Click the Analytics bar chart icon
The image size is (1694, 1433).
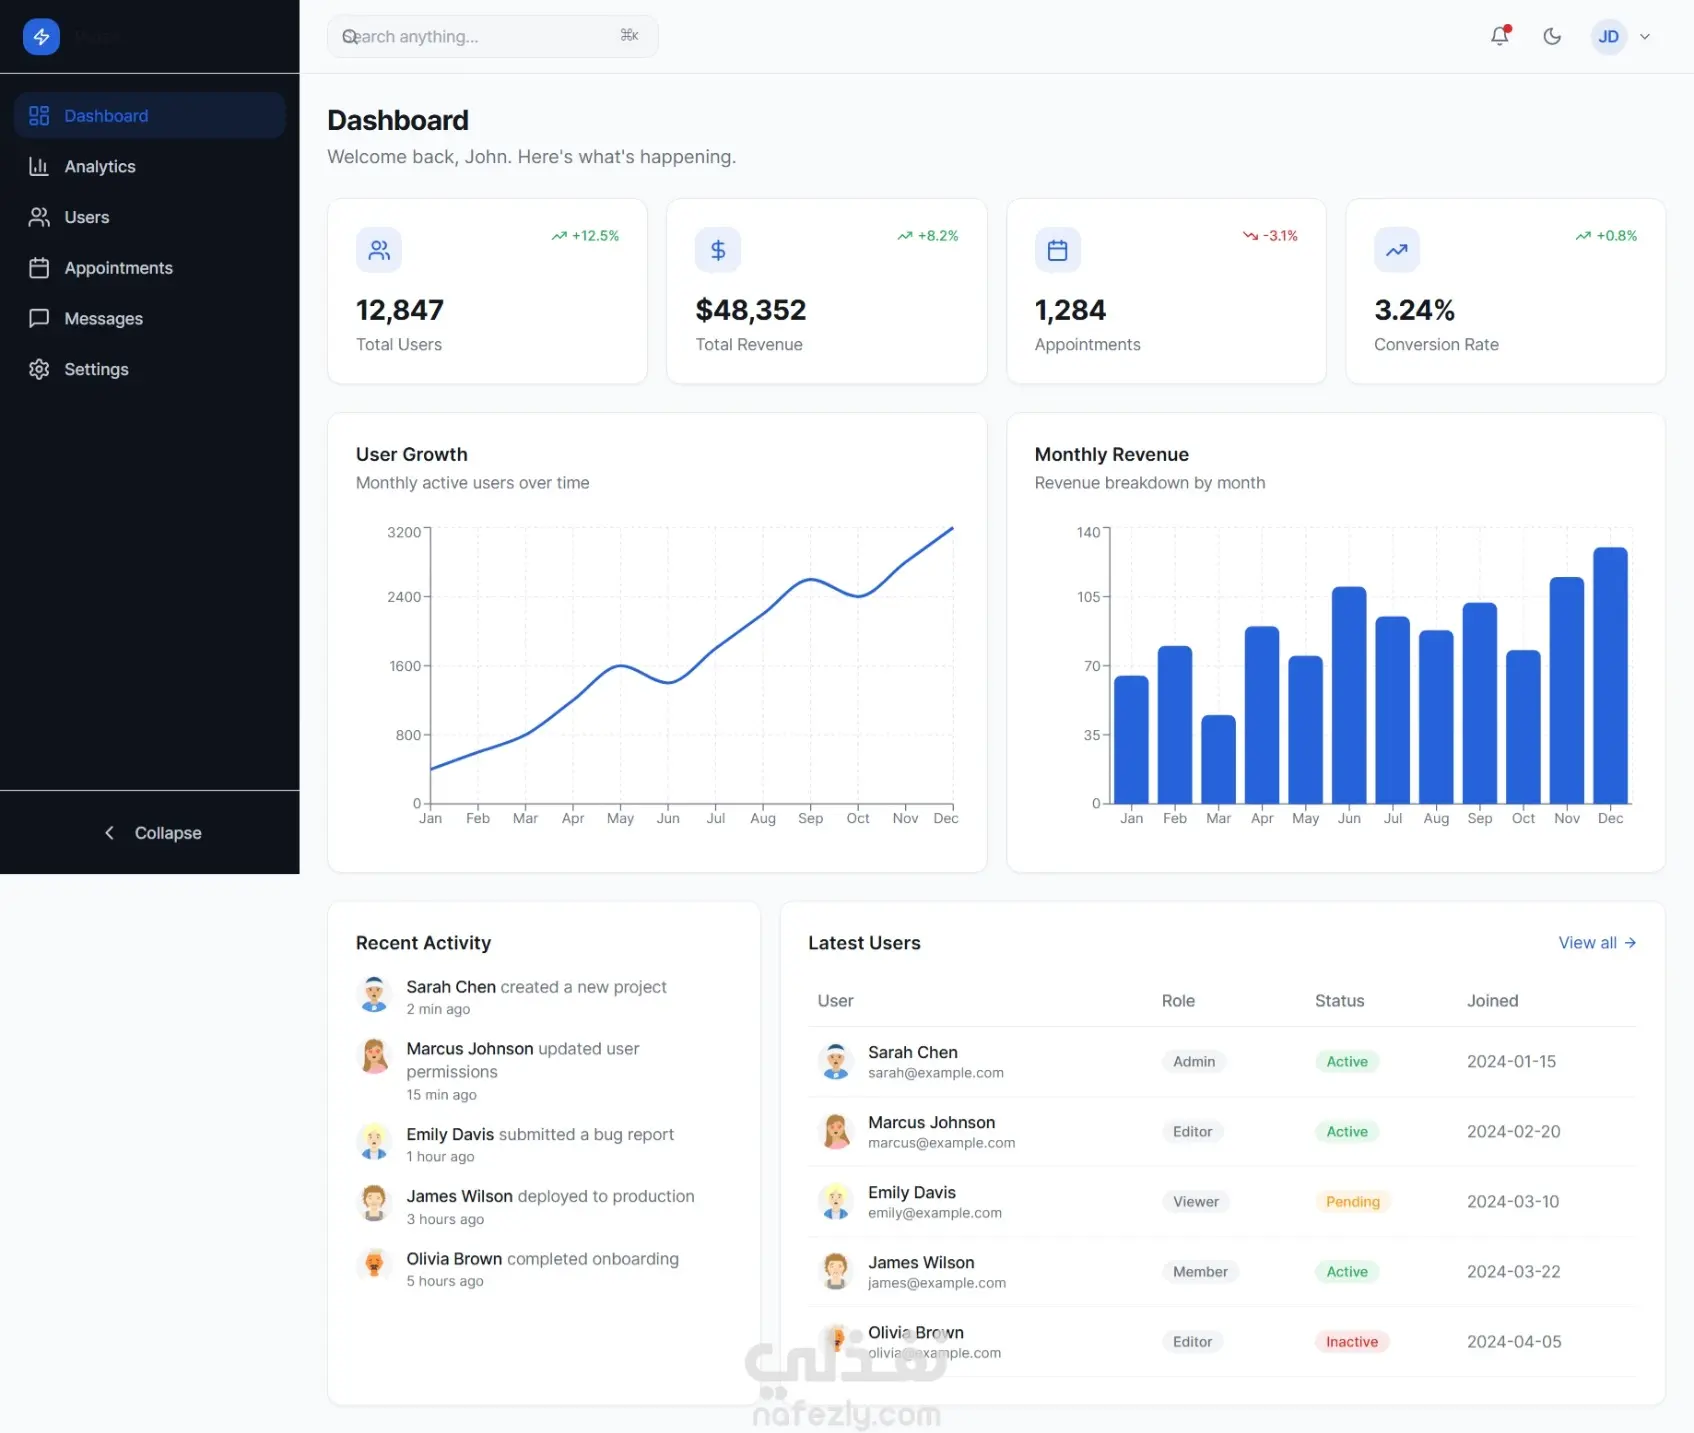(39, 166)
